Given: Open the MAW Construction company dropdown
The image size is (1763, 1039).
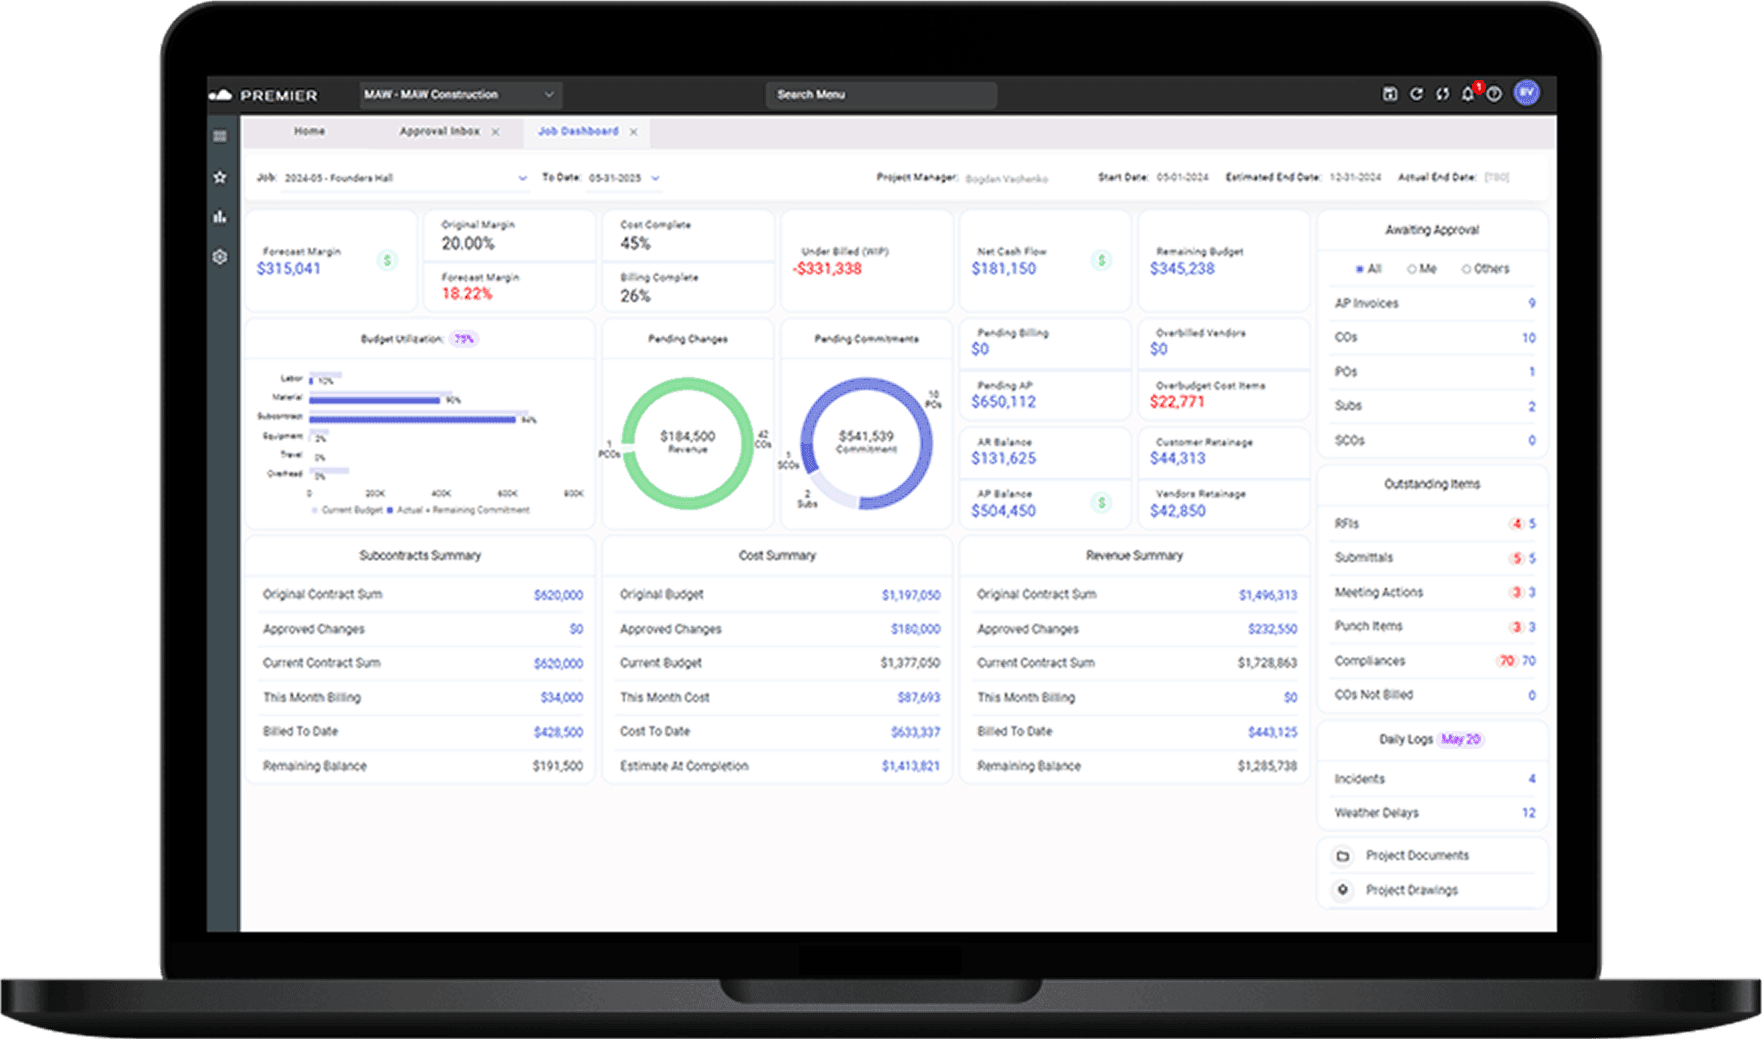Looking at the screenshot, I should 459,95.
